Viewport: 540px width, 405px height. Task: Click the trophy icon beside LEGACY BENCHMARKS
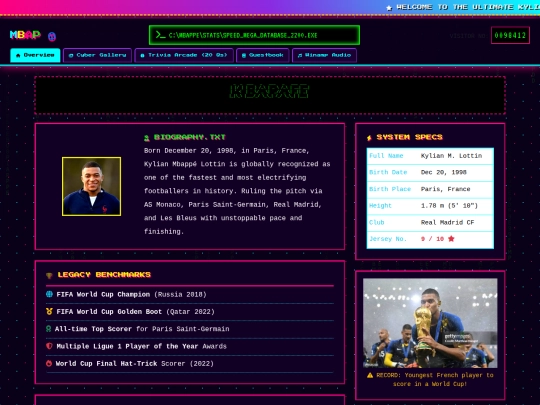[x=49, y=276]
